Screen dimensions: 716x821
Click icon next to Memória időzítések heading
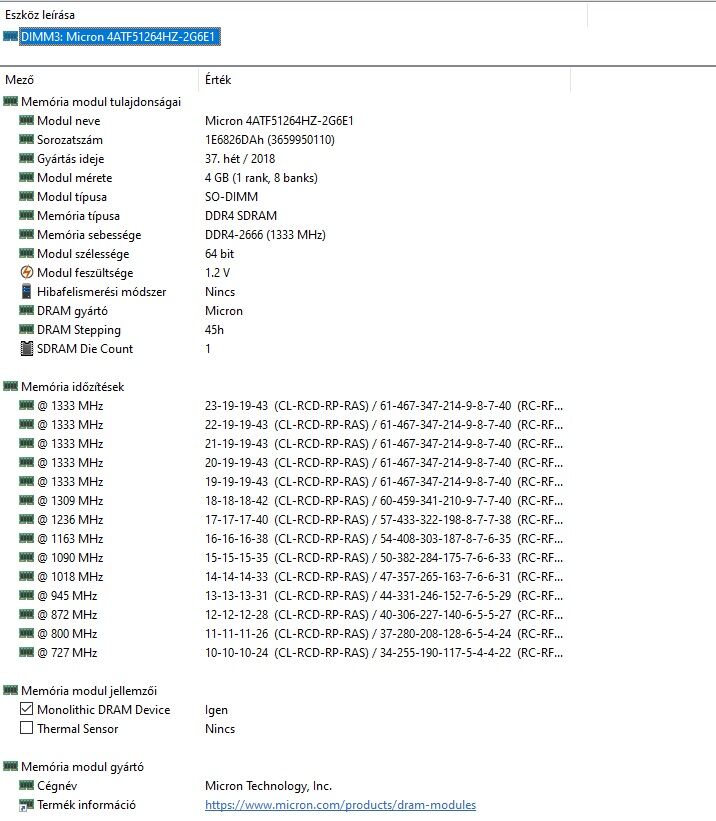pyautogui.click(x=10, y=386)
